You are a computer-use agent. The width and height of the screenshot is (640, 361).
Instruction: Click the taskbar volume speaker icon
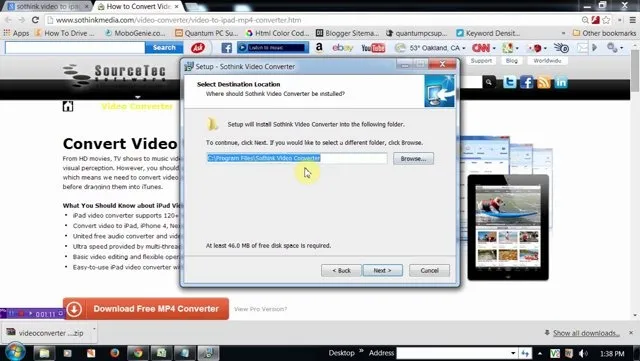click(x=583, y=353)
